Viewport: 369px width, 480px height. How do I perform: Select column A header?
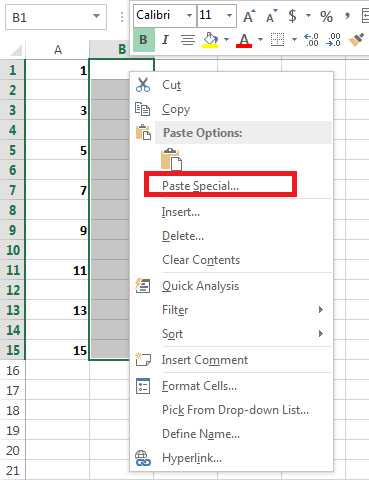point(58,50)
